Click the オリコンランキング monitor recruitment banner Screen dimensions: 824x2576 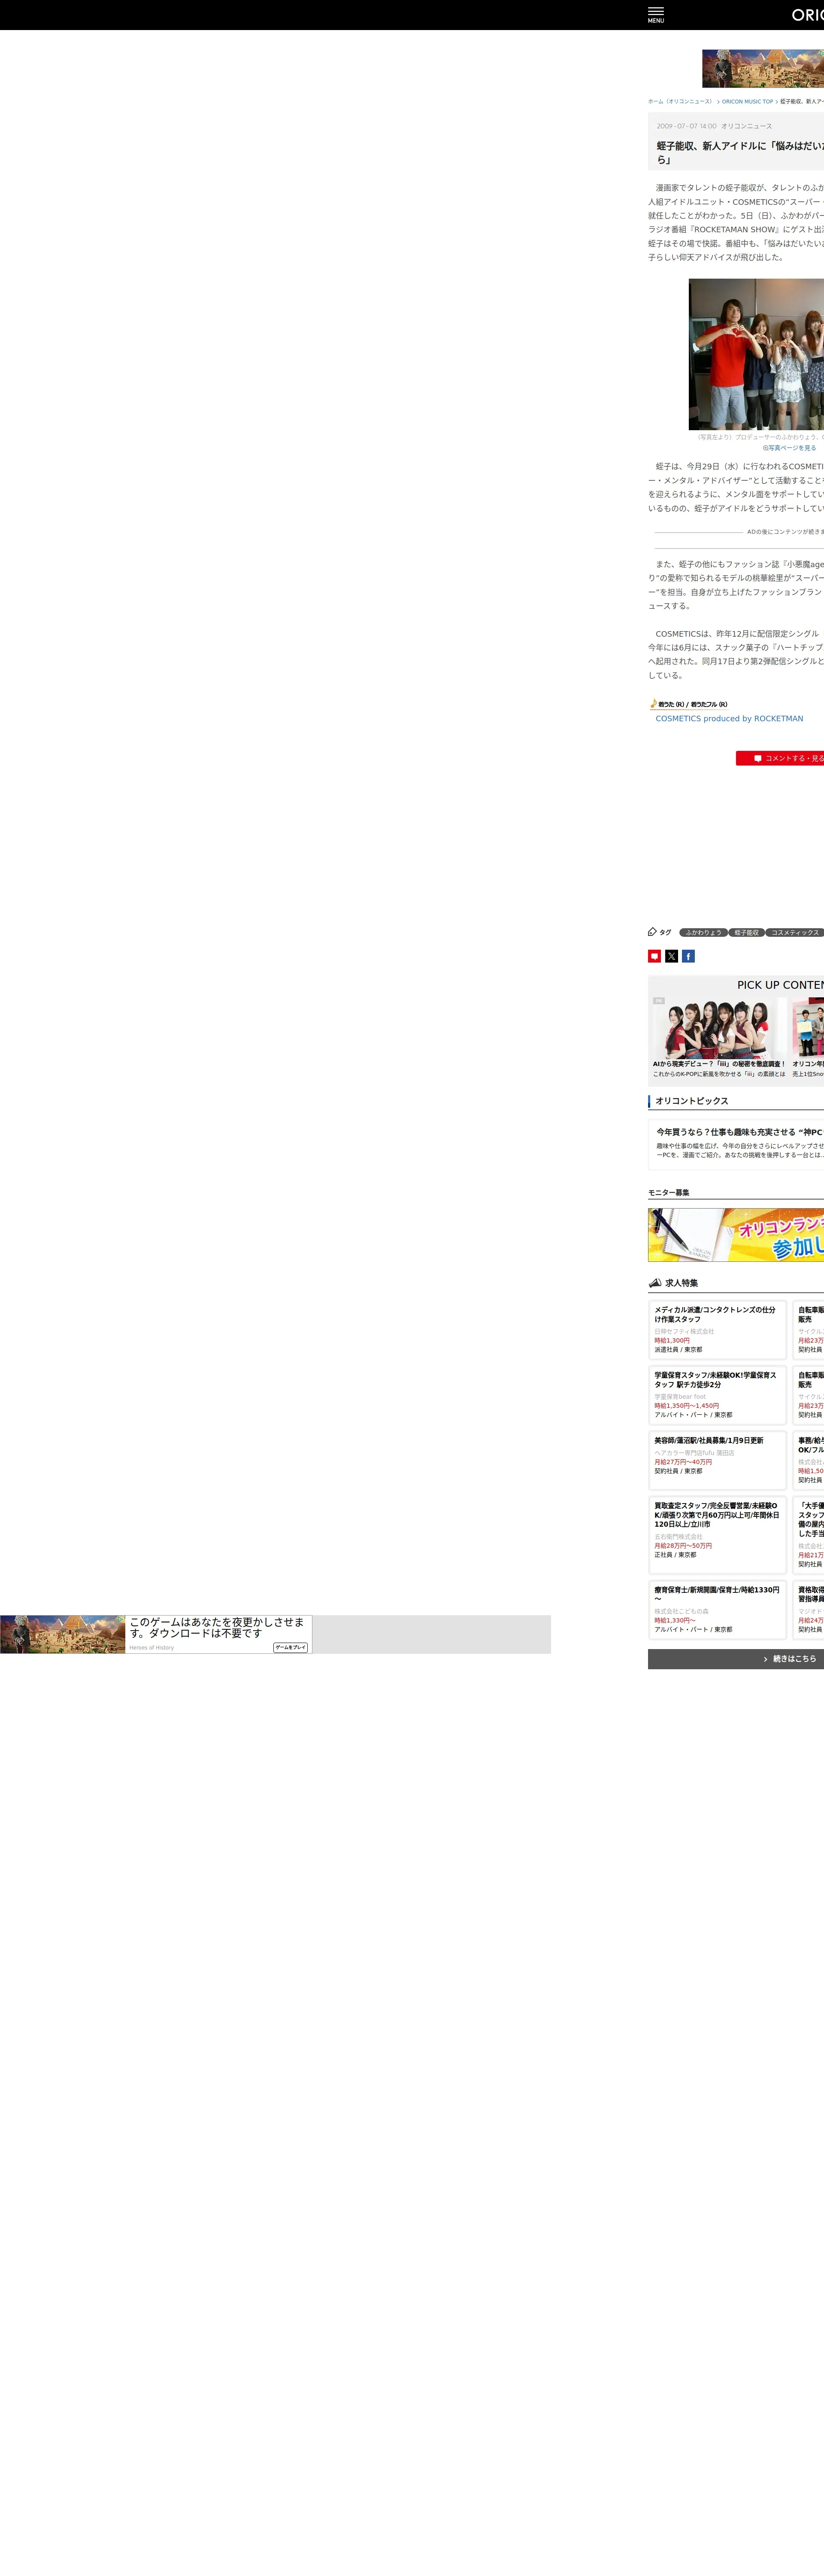pyautogui.click(x=736, y=1235)
